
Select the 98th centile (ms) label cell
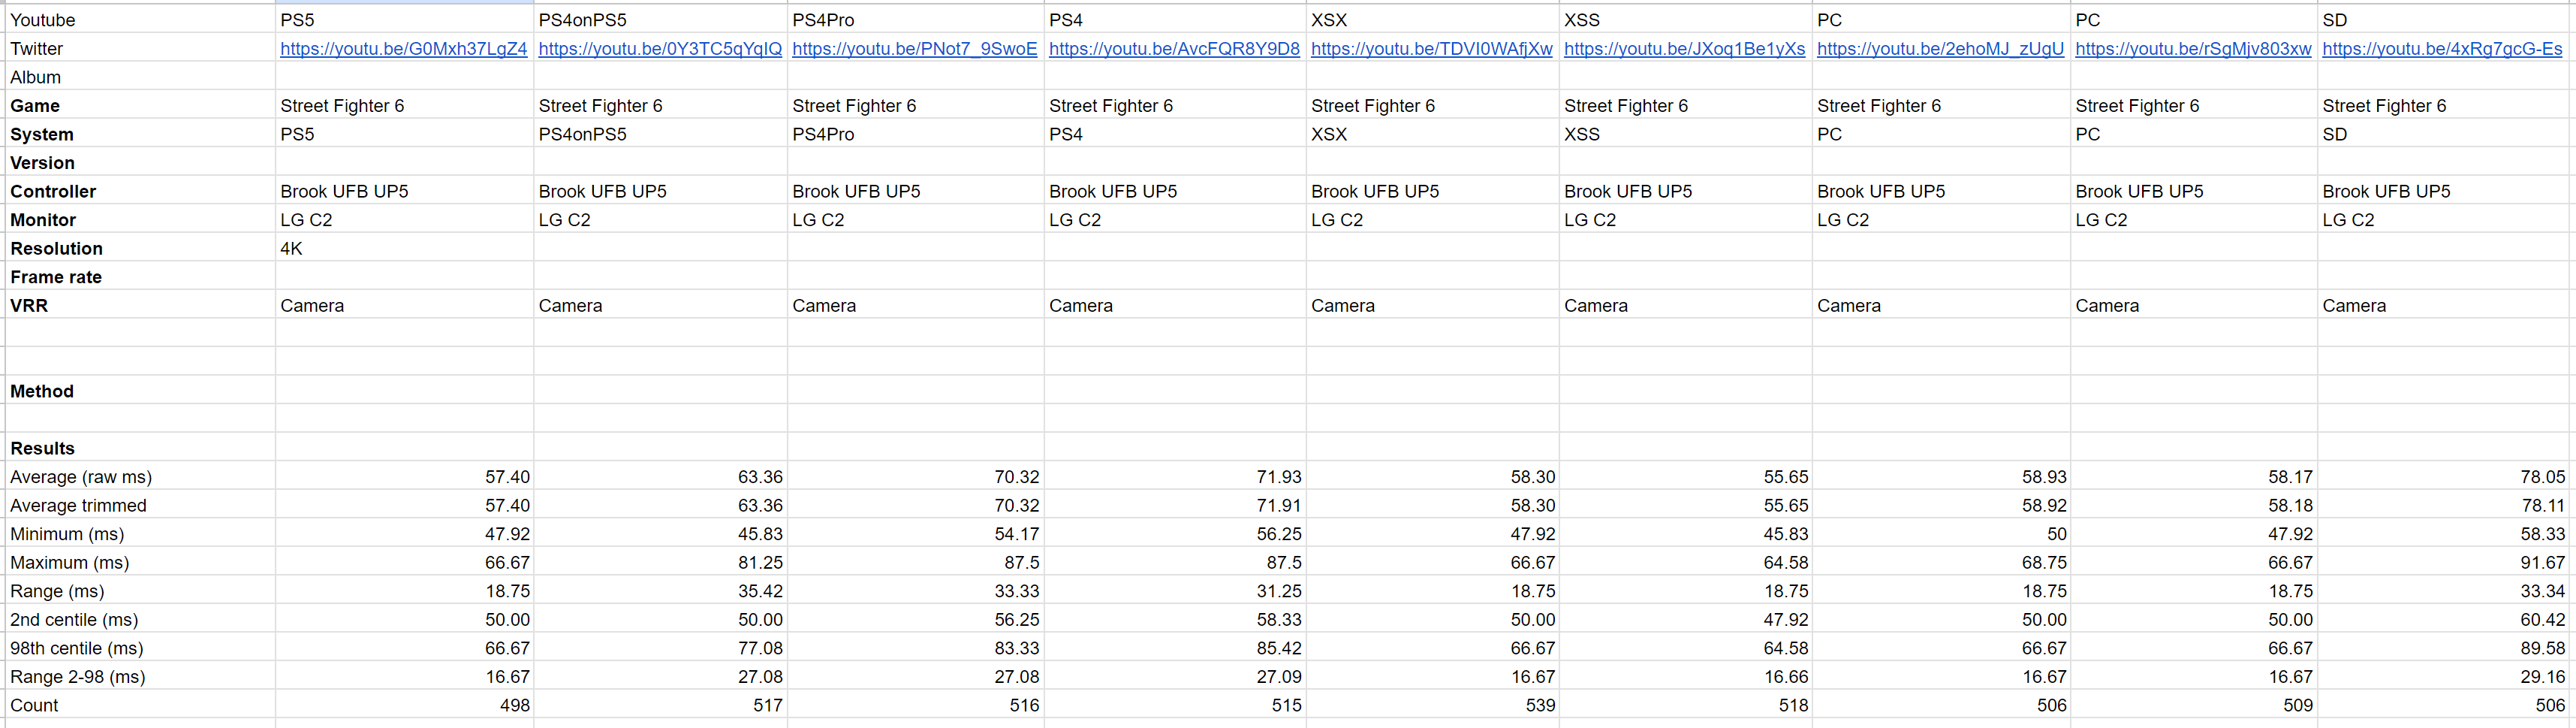pyautogui.click(x=140, y=648)
